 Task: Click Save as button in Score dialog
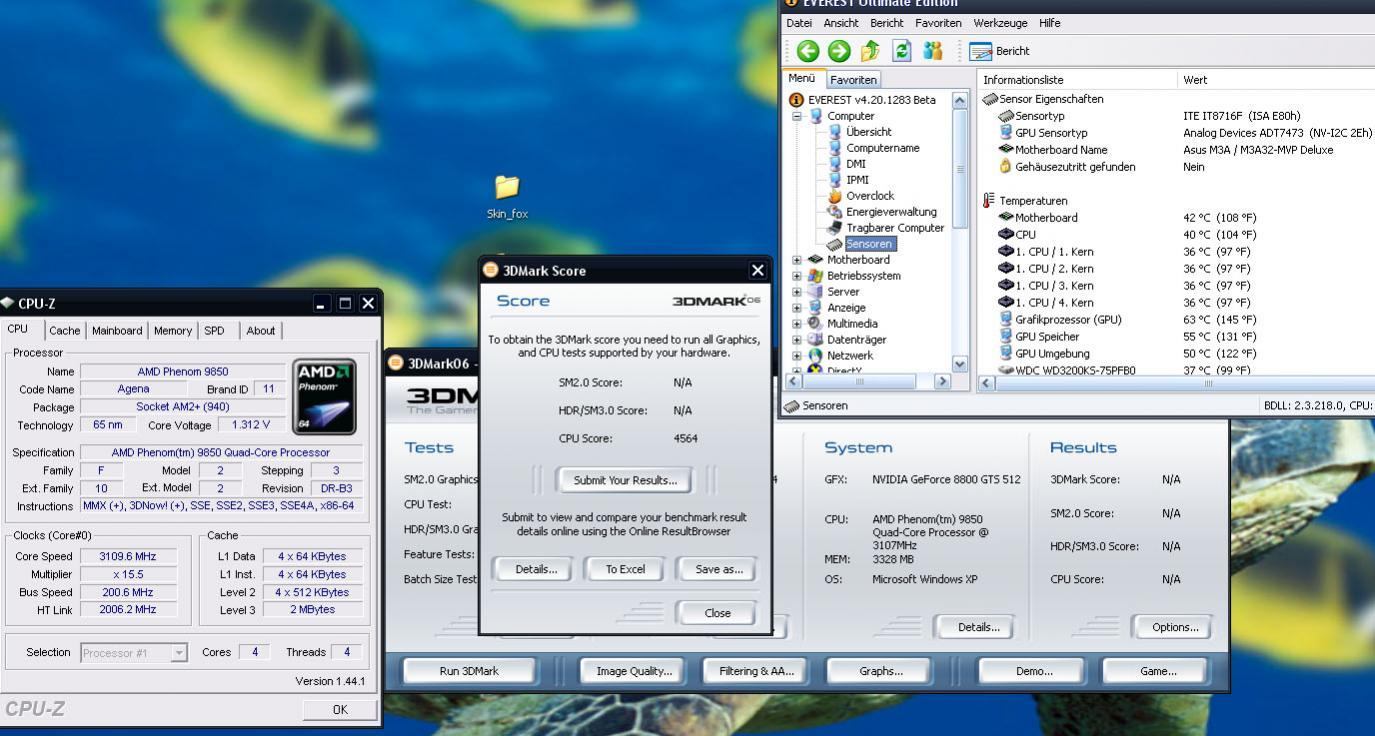click(x=719, y=569)
